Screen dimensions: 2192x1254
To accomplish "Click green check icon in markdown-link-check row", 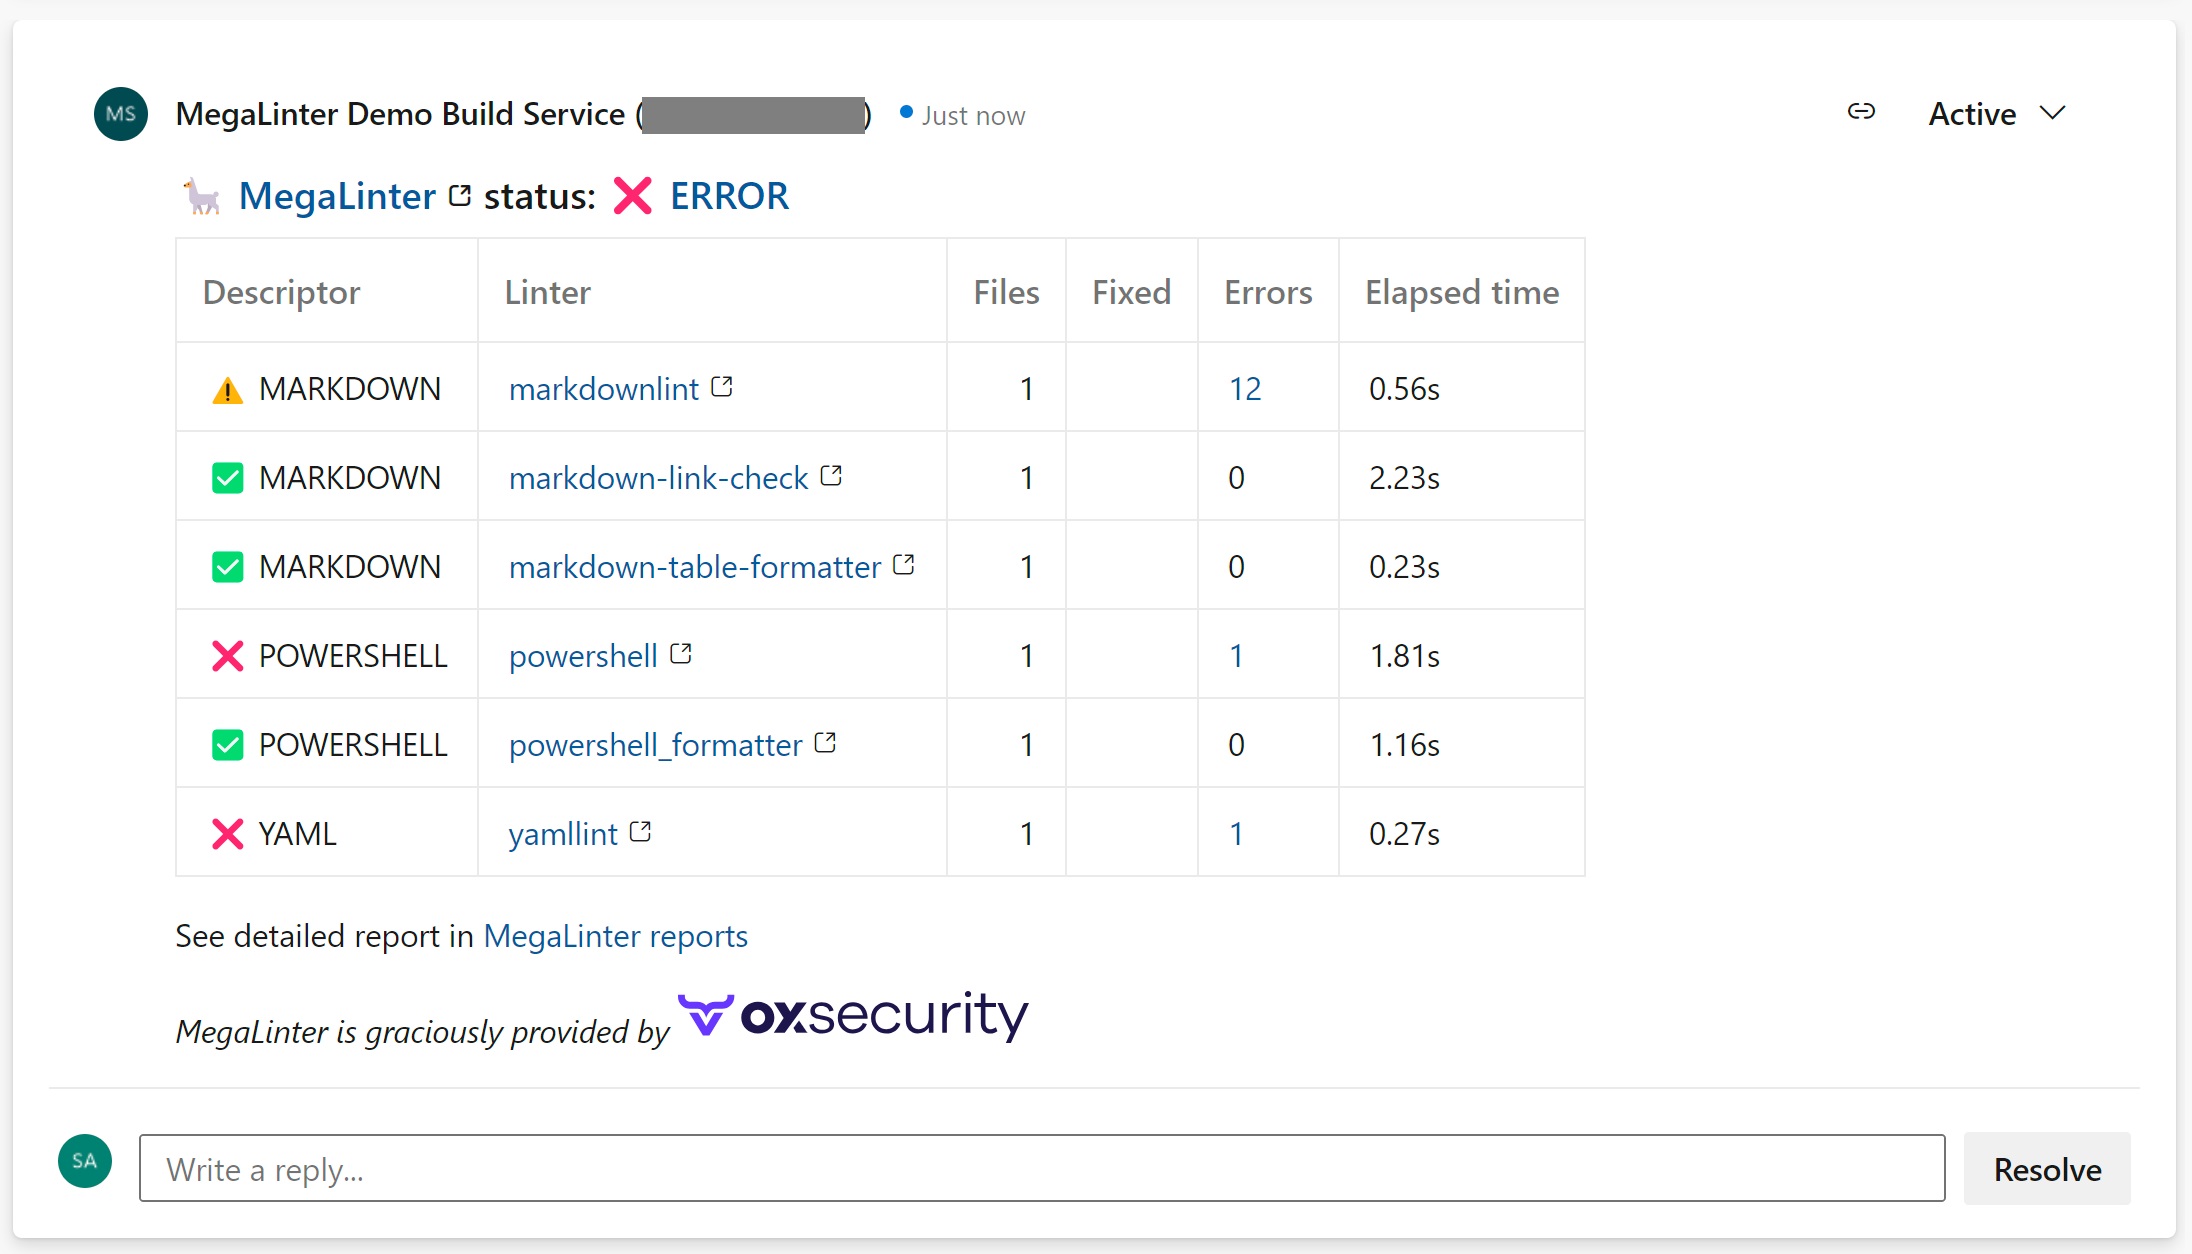I will click(x=228, y=478).
